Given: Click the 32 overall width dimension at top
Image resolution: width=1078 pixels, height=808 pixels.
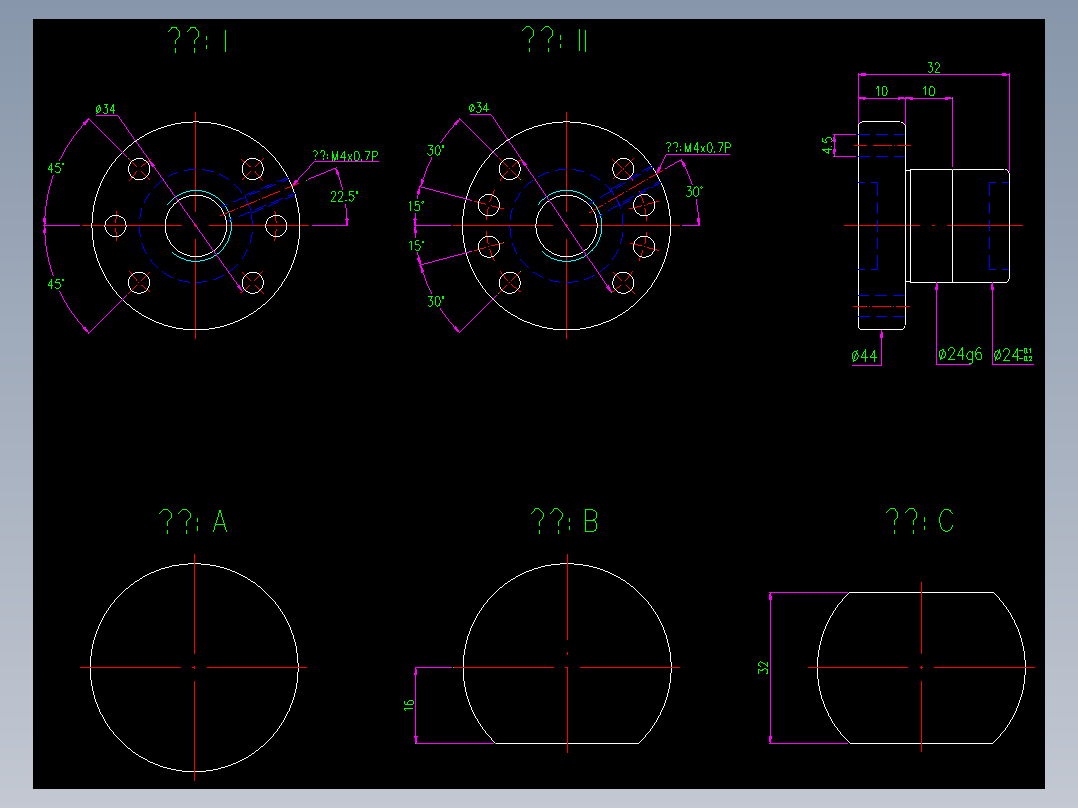Looking at the screenshot, I should click(932, 67).
